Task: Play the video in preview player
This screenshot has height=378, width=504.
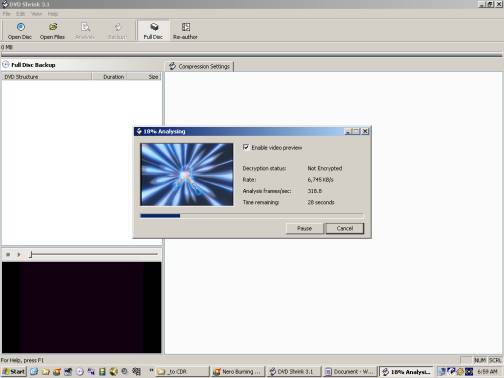Action: (x=19, y=255)
